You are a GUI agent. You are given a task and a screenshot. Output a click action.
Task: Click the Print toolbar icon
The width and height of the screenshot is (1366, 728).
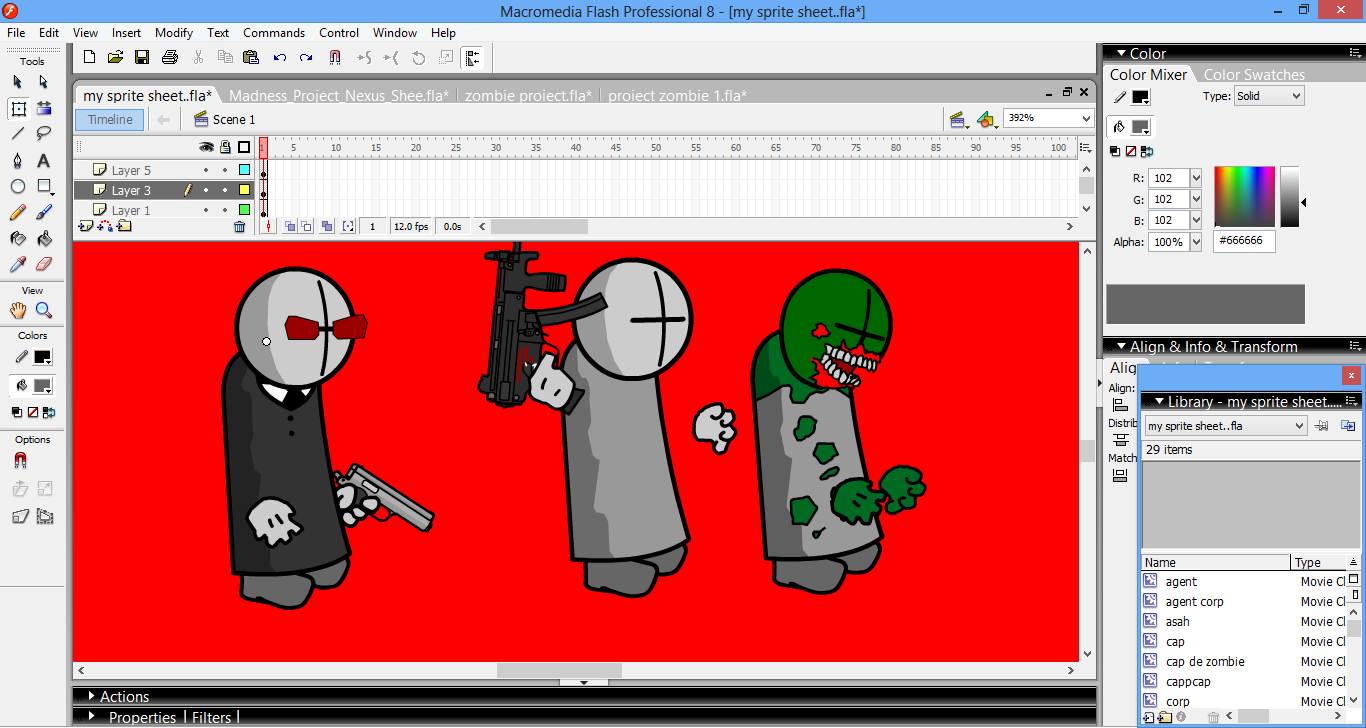coord(170,58)
